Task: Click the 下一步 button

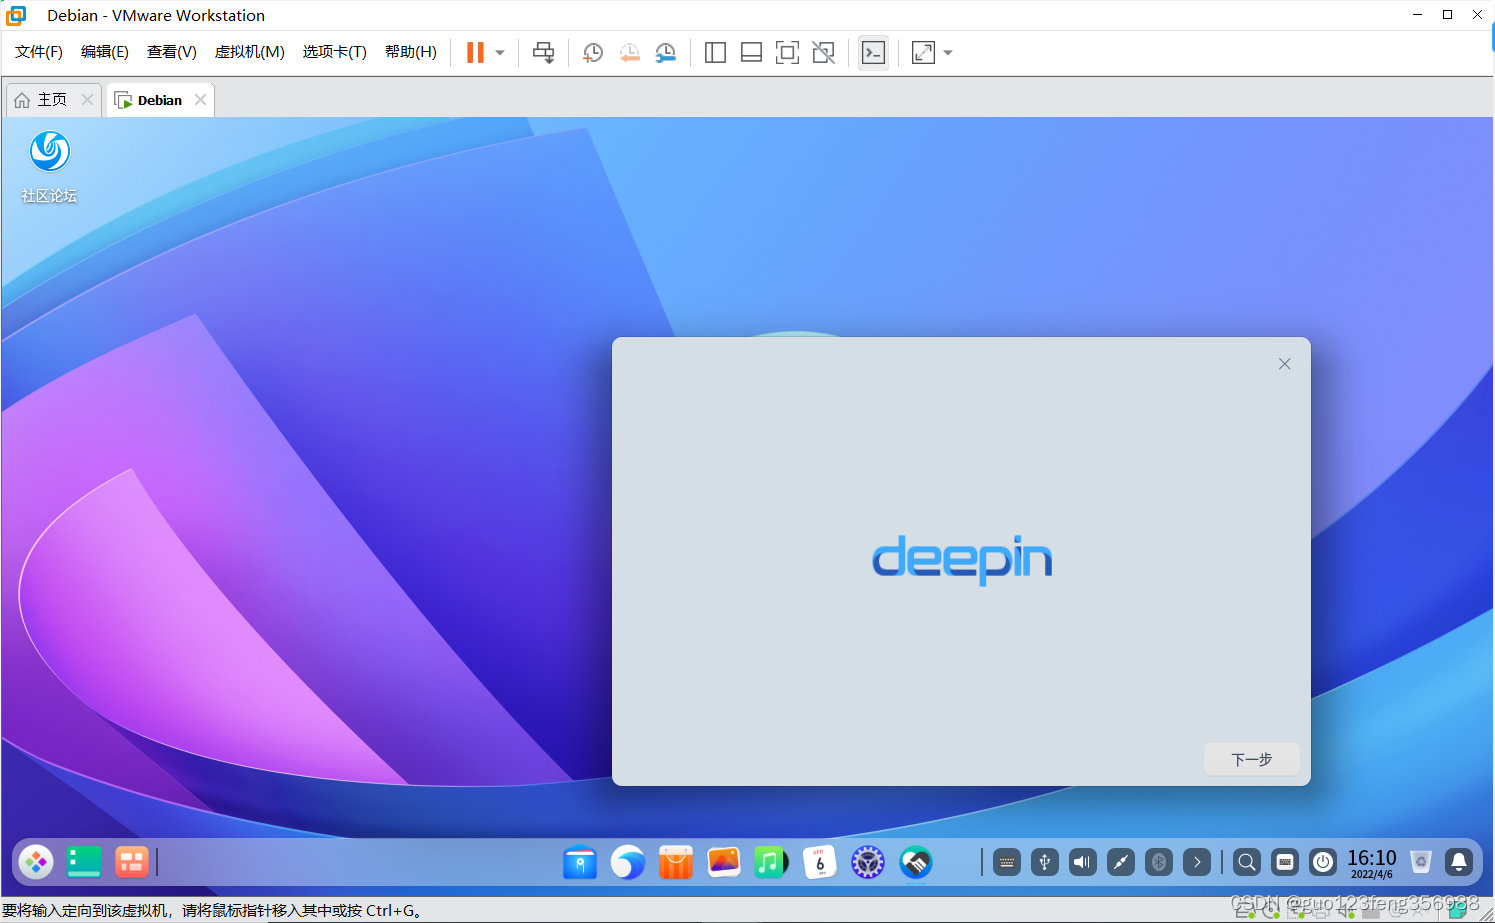Action: [1252, 760]
